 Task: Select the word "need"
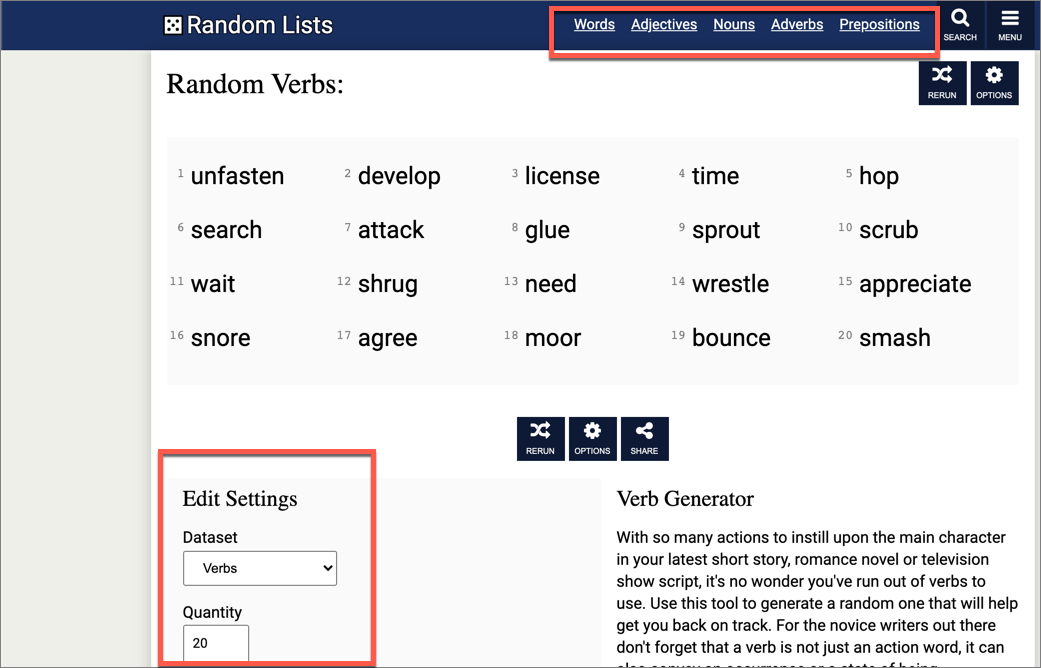coord(550,284)
